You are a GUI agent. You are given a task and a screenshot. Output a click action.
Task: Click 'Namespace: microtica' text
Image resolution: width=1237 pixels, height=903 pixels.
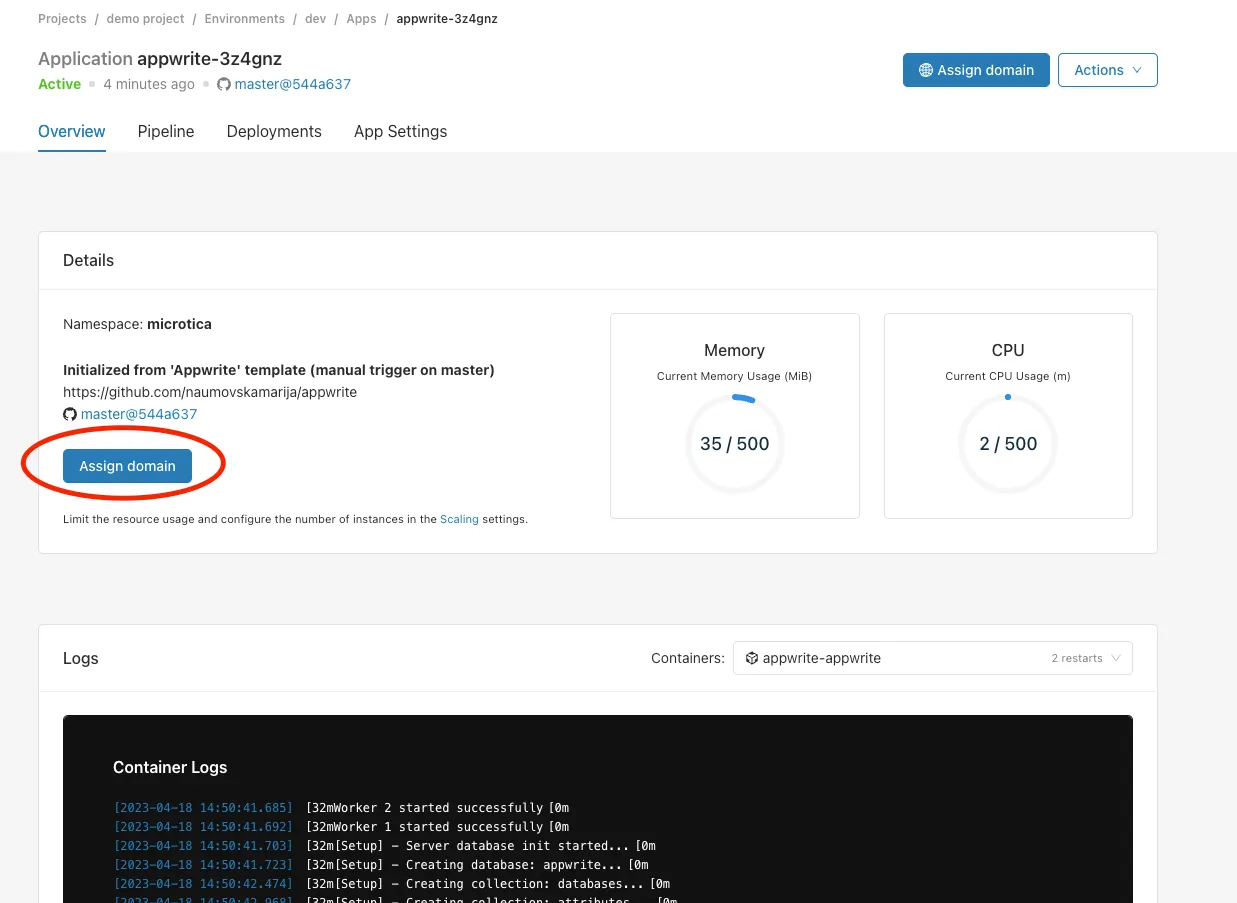point(137,324)
